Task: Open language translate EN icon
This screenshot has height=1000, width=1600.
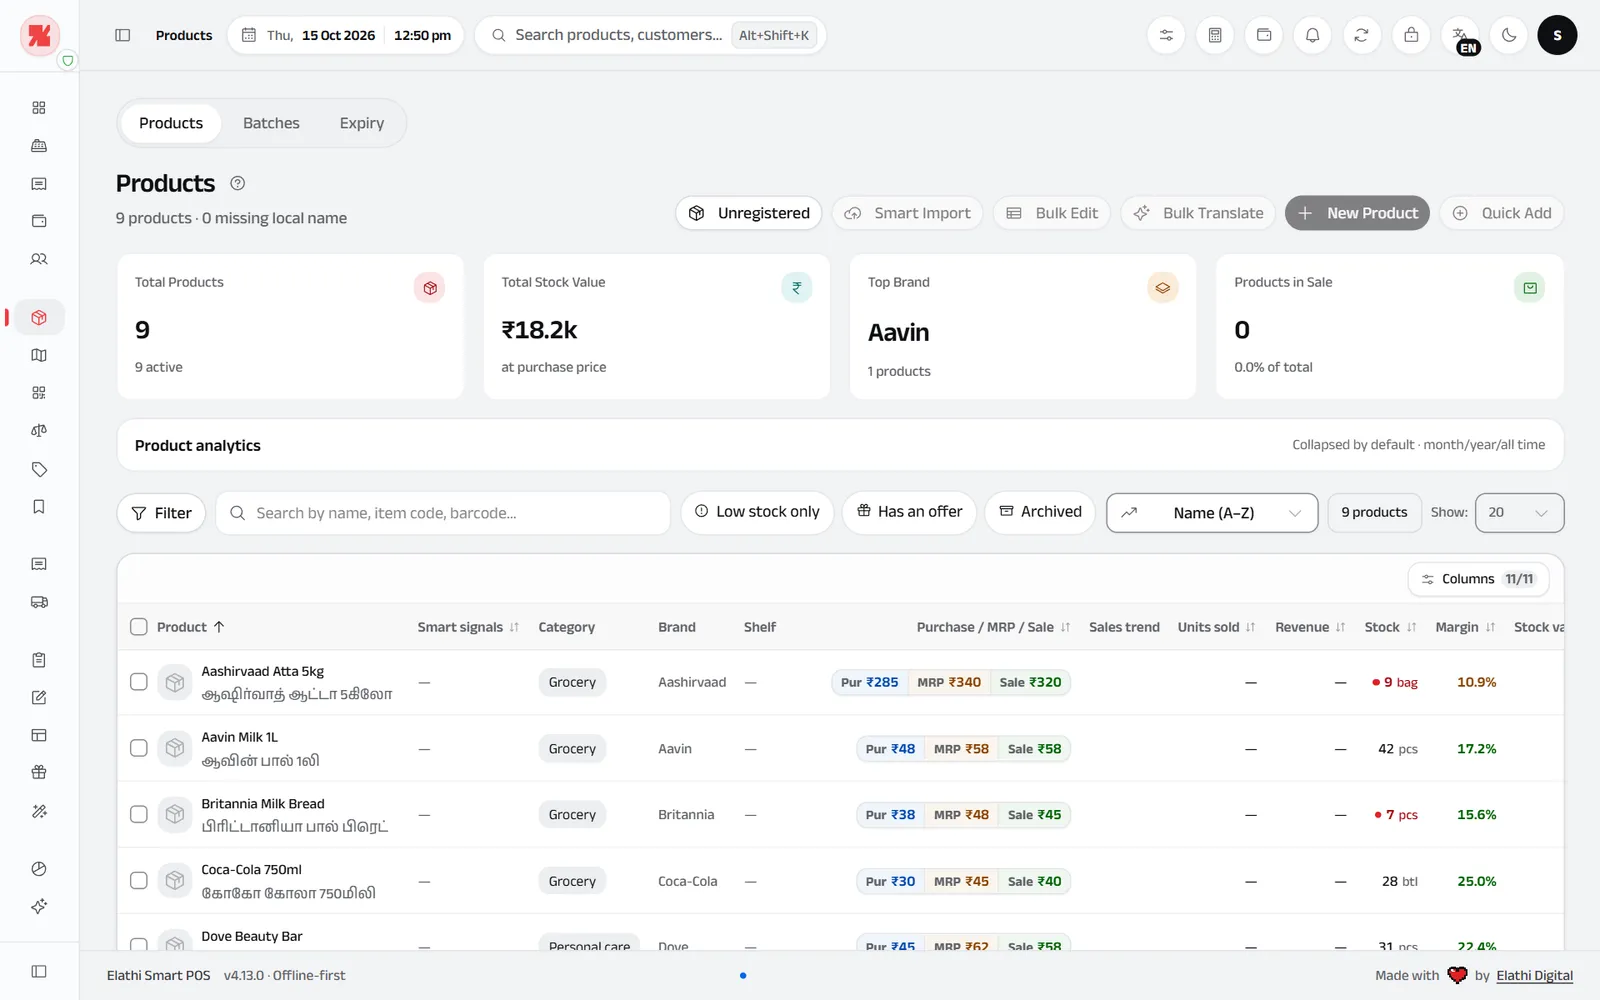Action: (1460, 35)
